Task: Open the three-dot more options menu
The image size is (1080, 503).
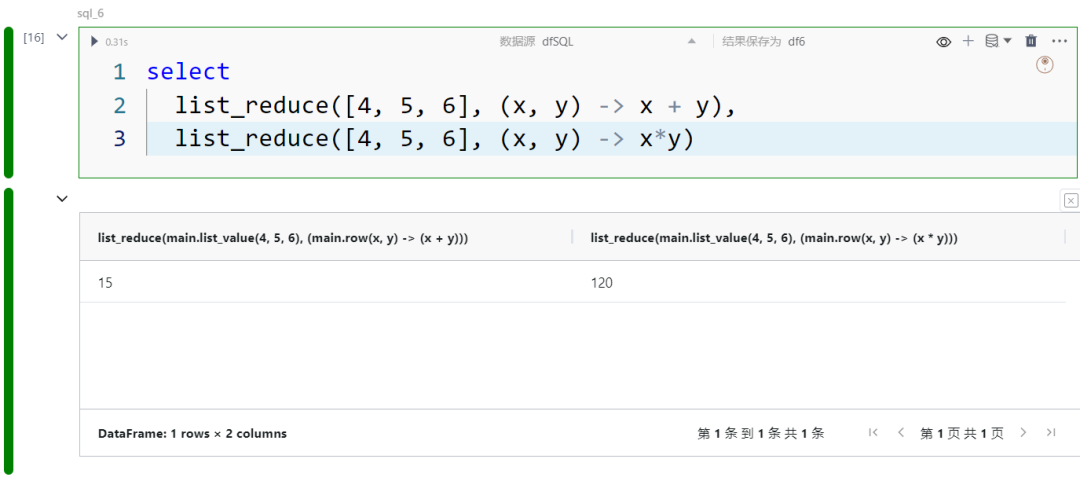Action: click(1059, 41)
